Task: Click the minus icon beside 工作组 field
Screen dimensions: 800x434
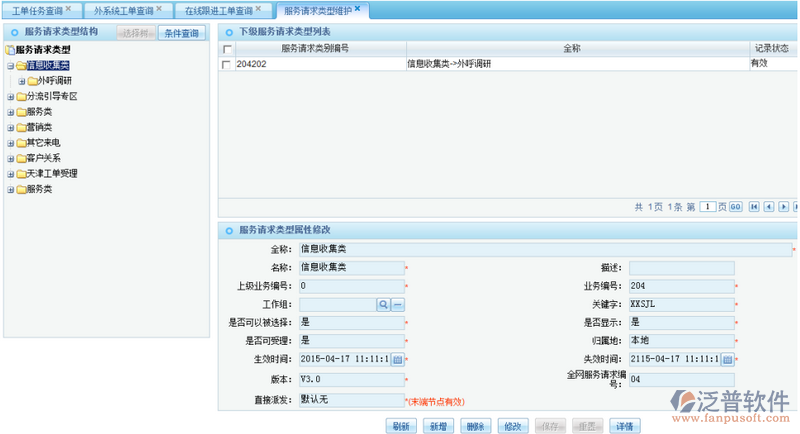Action: click(397, 304)
